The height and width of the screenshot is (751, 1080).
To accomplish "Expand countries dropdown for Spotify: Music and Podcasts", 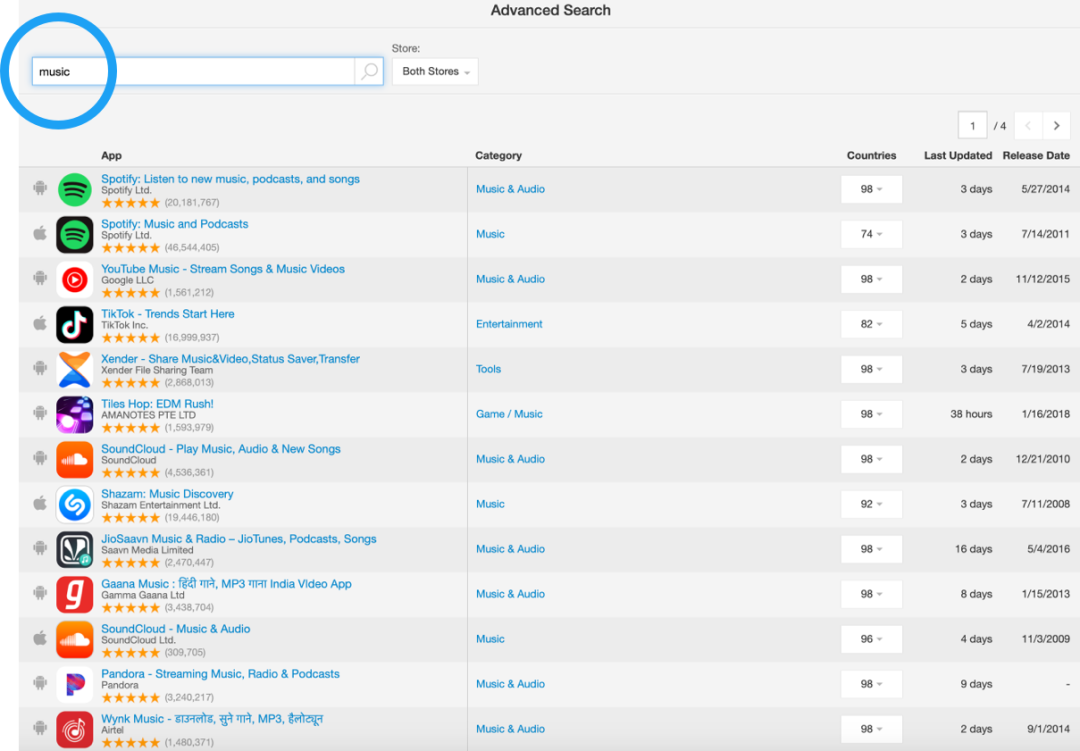I will coord(871,234).
